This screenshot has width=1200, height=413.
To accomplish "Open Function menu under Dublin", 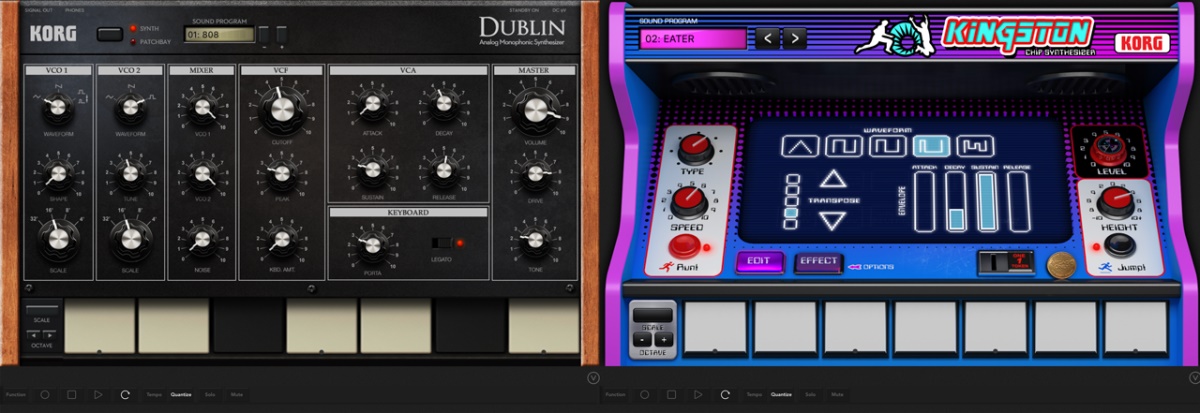I will coord(15,395).
